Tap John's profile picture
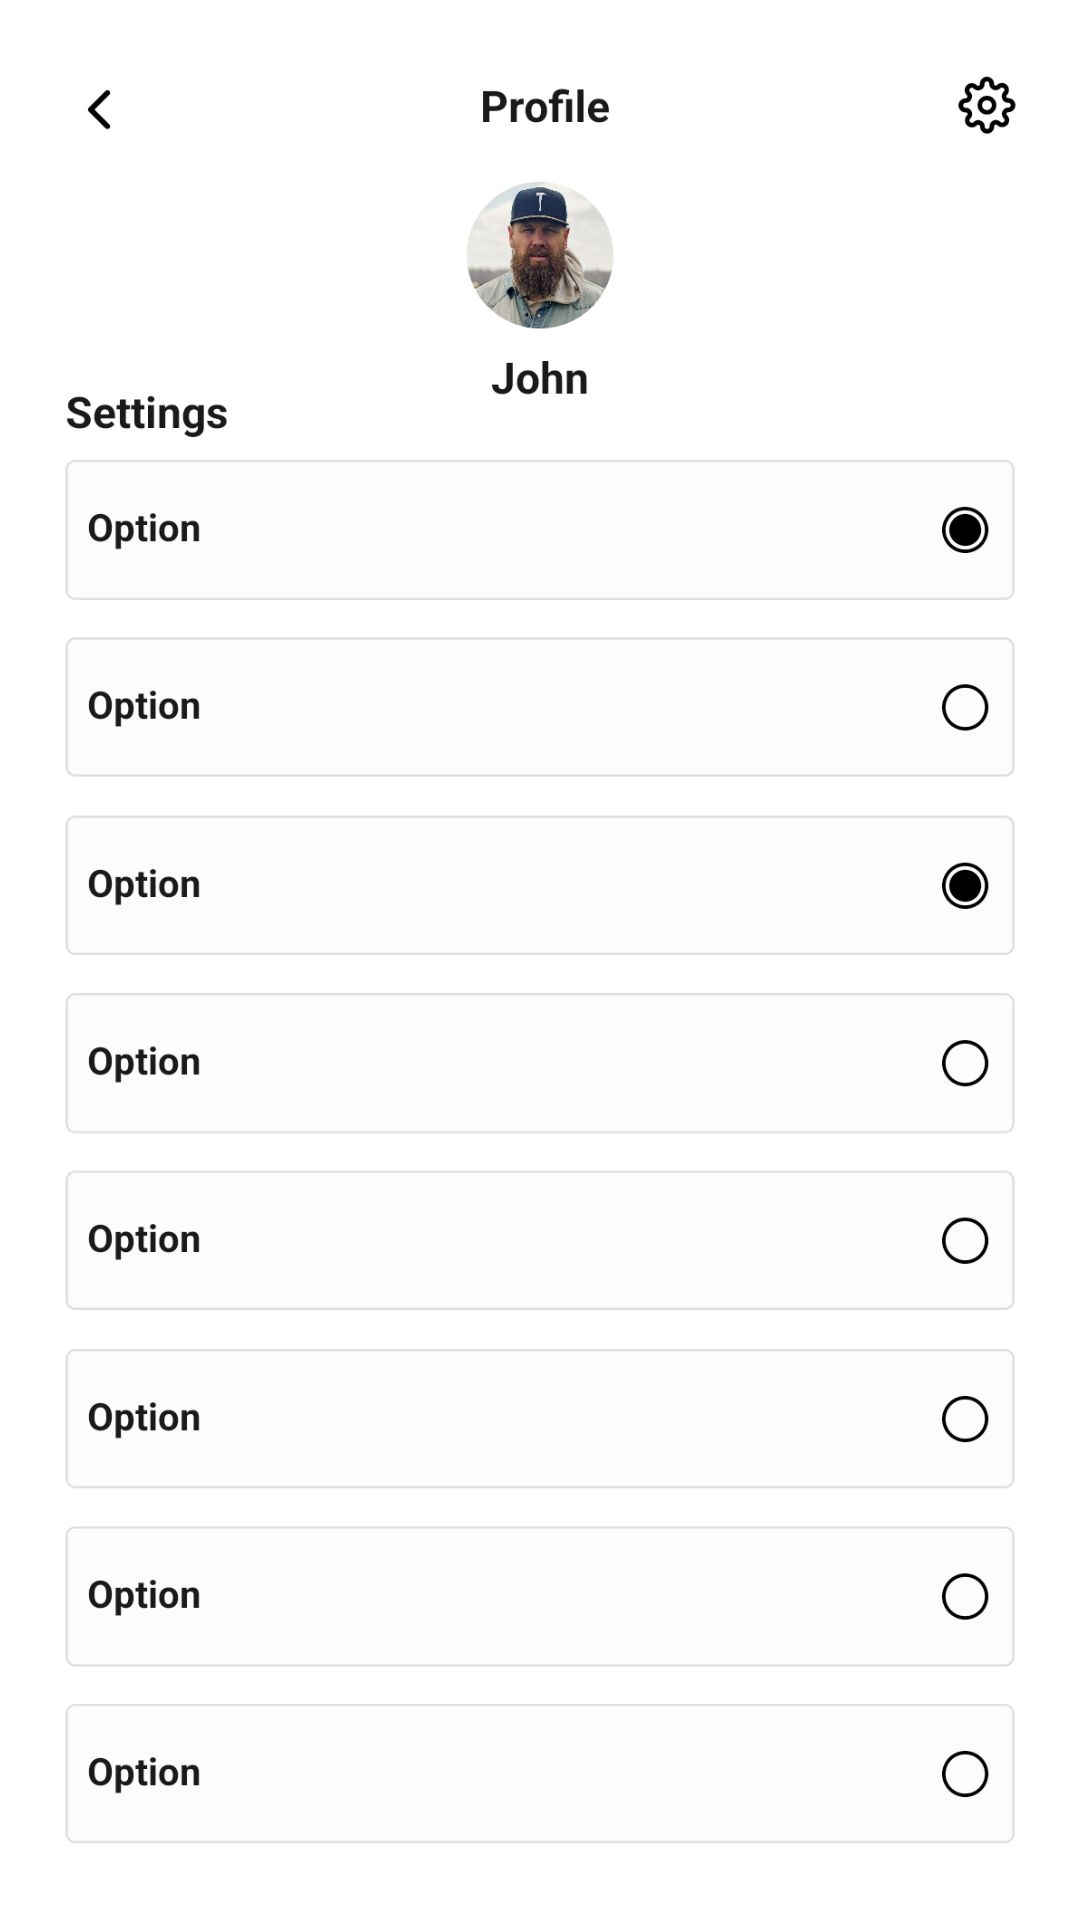The width and height of the screenshot is (1080, 1920). pos(540,255)
